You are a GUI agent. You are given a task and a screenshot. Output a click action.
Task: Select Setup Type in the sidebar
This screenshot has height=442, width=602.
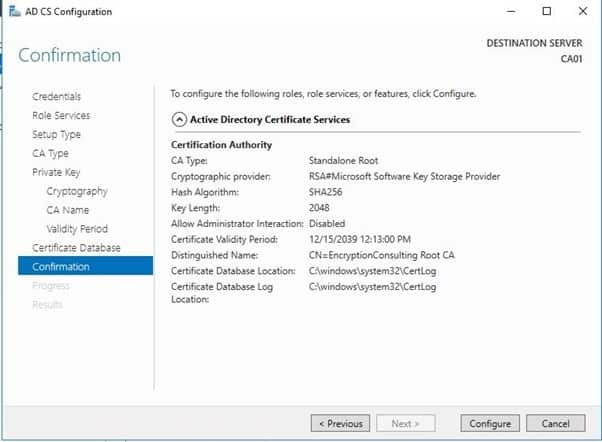click(56, 135)
